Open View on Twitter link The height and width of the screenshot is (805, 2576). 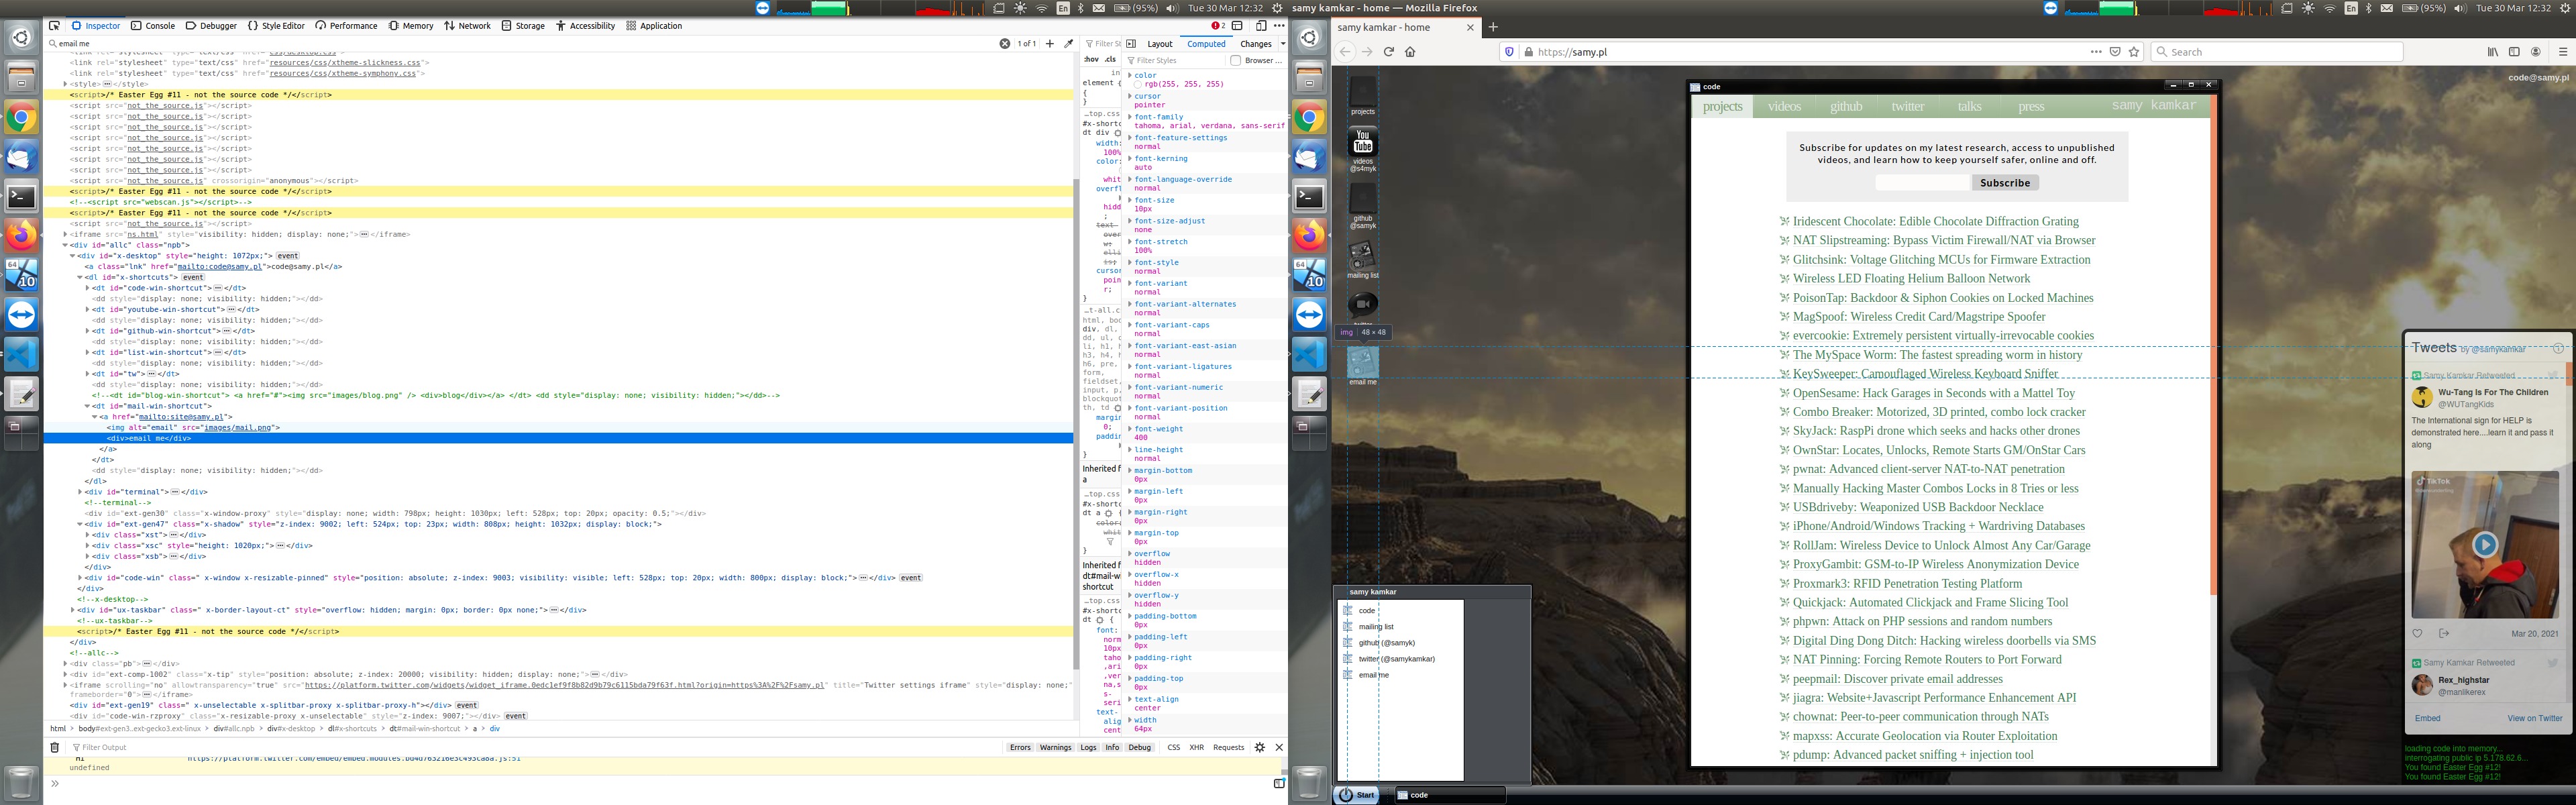pos(2534,718)
